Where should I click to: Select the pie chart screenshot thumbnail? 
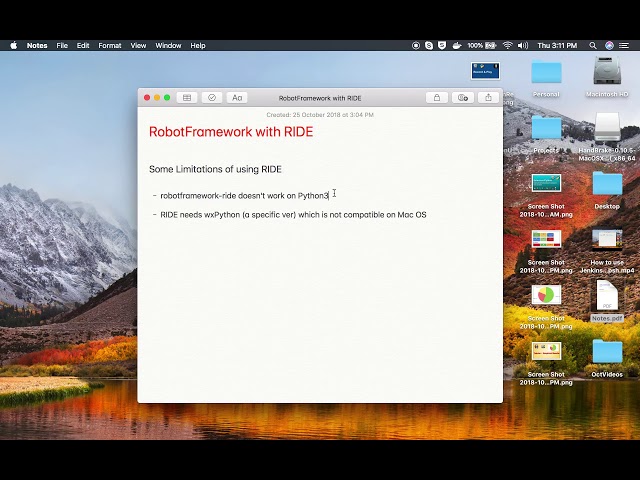point(546,294)
